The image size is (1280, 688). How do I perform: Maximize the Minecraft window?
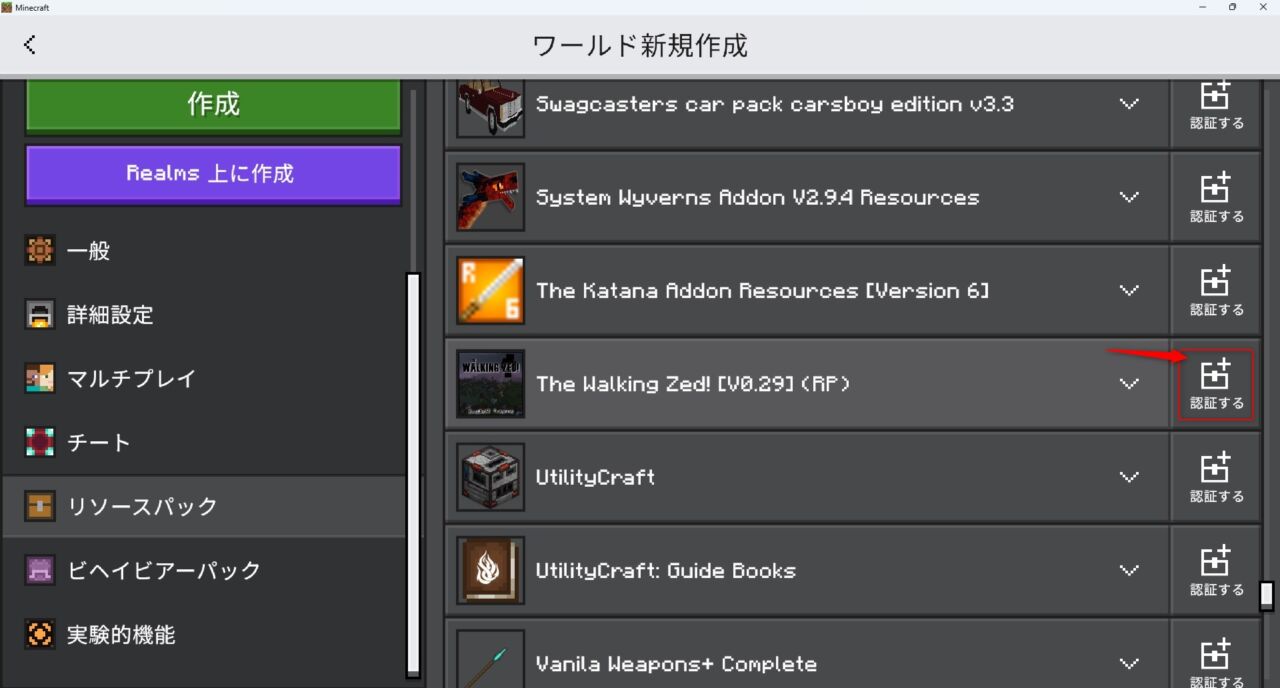1232,7
